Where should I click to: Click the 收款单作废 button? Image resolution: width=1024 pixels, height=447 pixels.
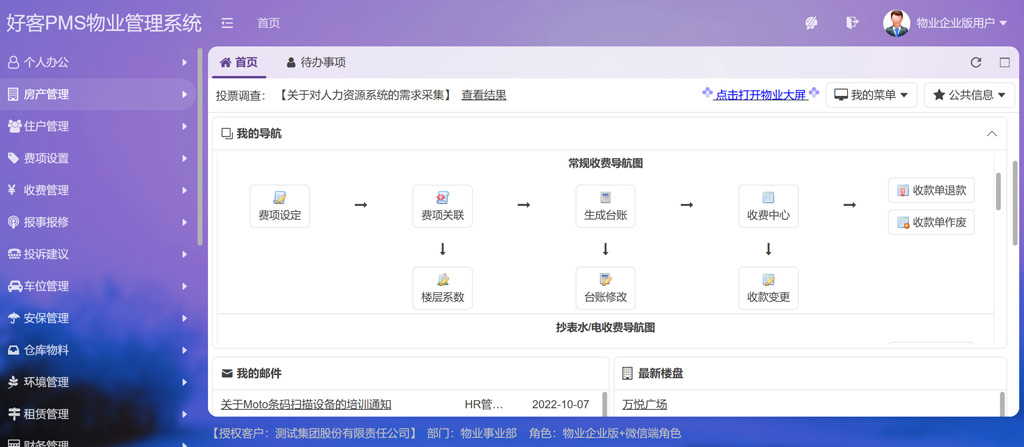click(931, 222)
